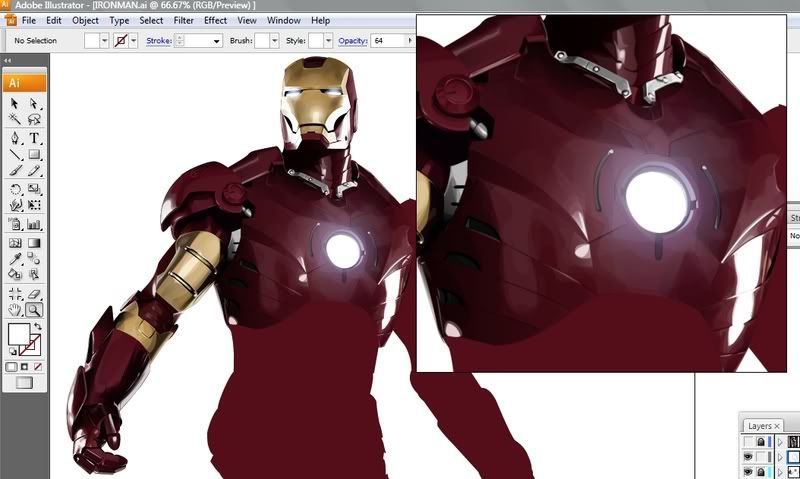Reset to default fill and stroke
Viewport: 800px width, 479px height.
[x=13, y=351]
